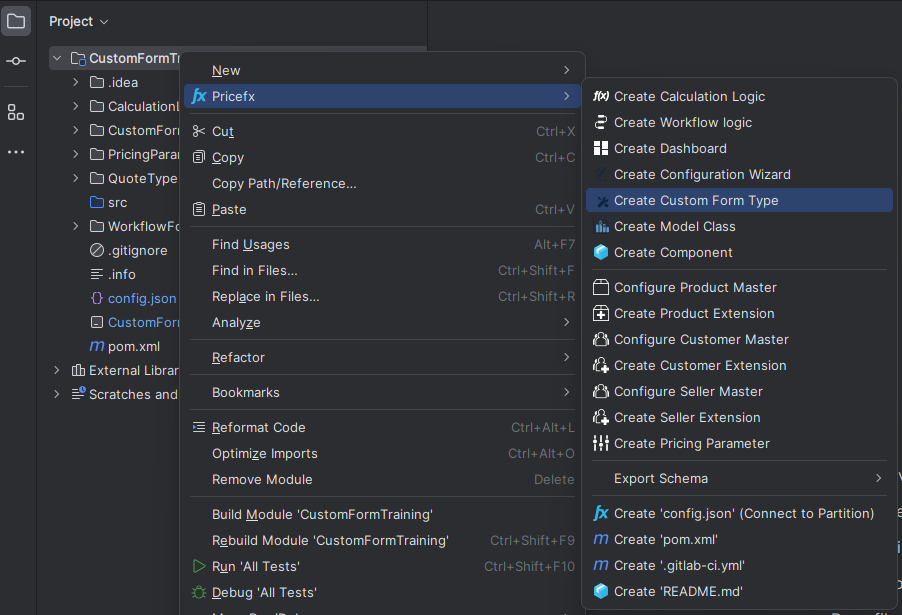
Task: Choose Rebuild Module 'CustomFormTraining'
Action: [382, 540]
